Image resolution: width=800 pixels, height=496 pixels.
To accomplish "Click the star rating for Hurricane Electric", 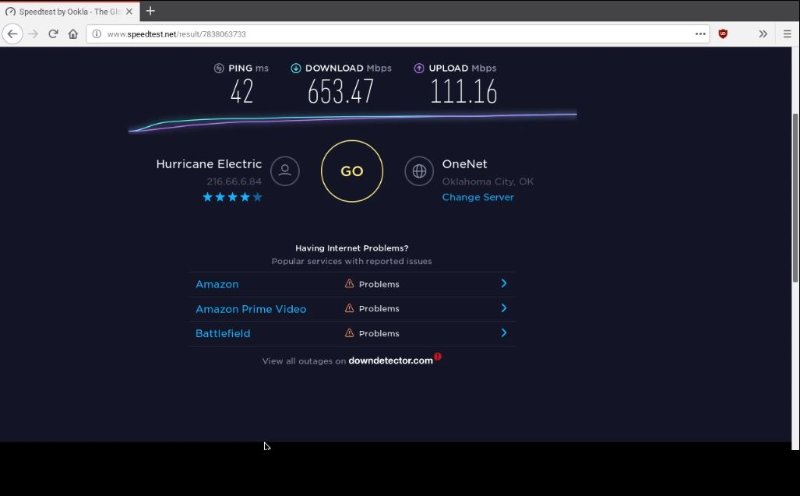I will (233, 197).
